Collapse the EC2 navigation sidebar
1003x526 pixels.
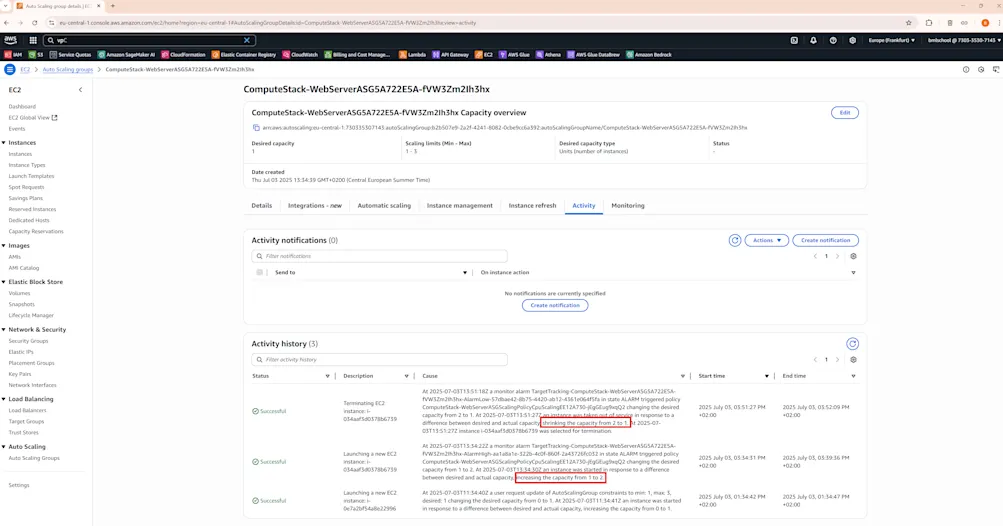click(x=80, y=90)
